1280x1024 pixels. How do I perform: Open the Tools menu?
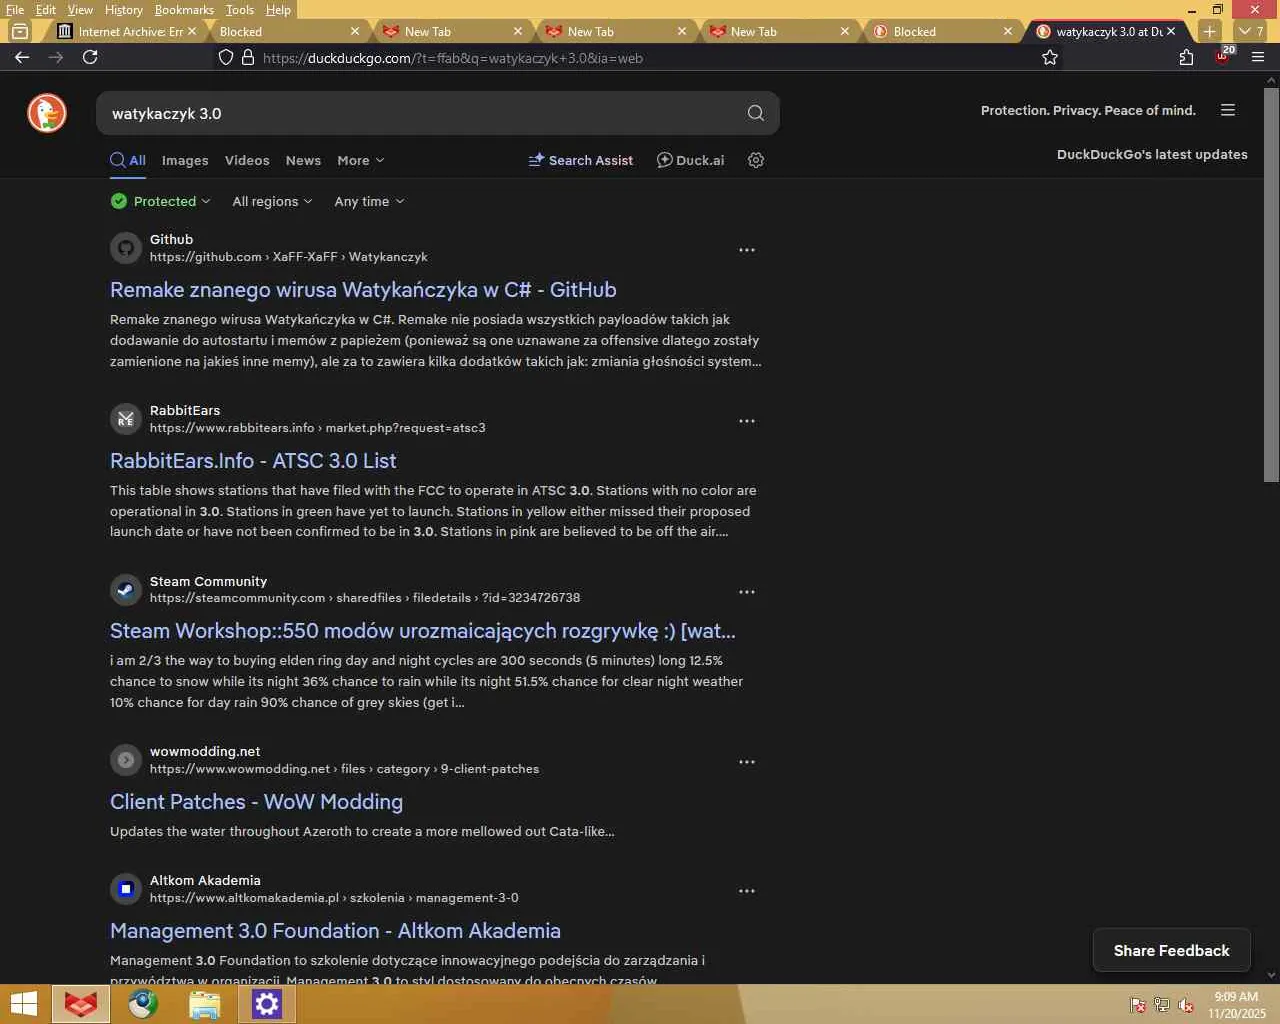point(240,9)
